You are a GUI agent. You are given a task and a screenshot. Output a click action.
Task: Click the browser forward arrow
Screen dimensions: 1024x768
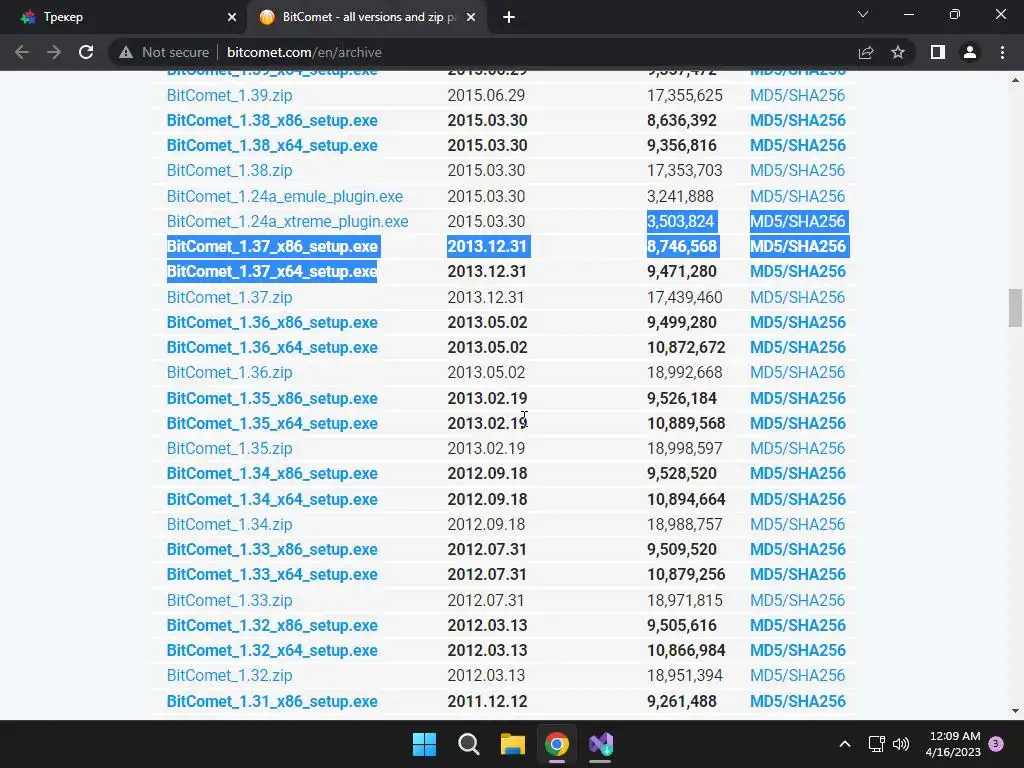(x=54, y=52)
